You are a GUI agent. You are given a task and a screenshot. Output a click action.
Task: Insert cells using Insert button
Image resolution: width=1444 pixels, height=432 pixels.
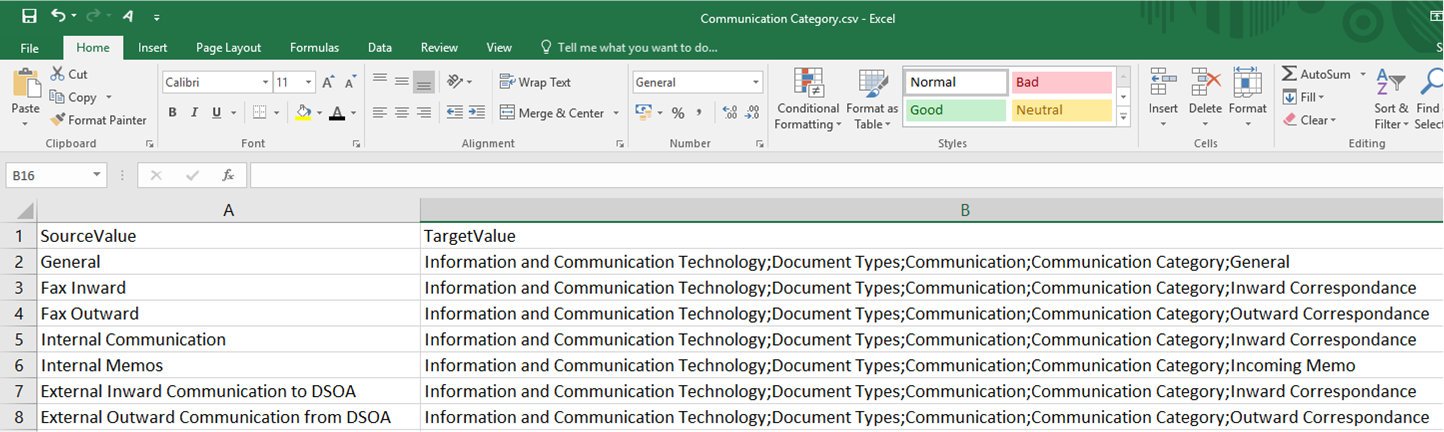(1163, 99)
